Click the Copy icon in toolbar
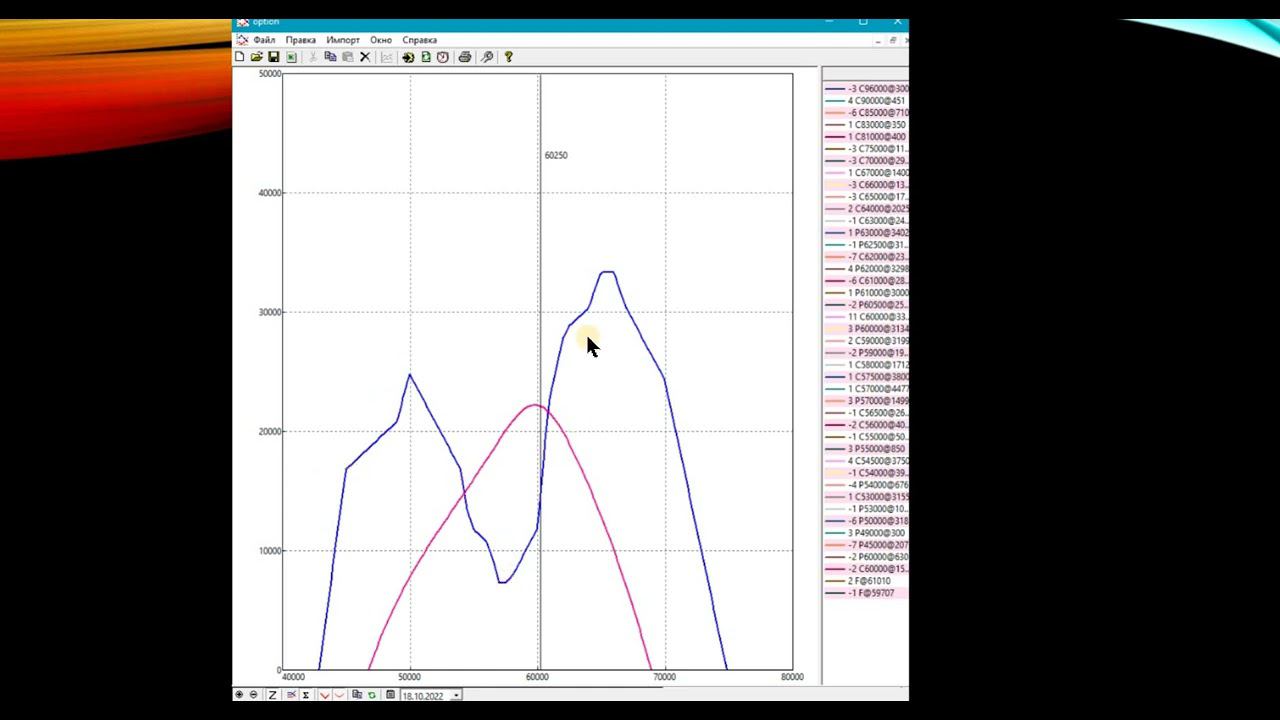The height and width of the screenshot is (720, 1280). (x=330, y=57)
